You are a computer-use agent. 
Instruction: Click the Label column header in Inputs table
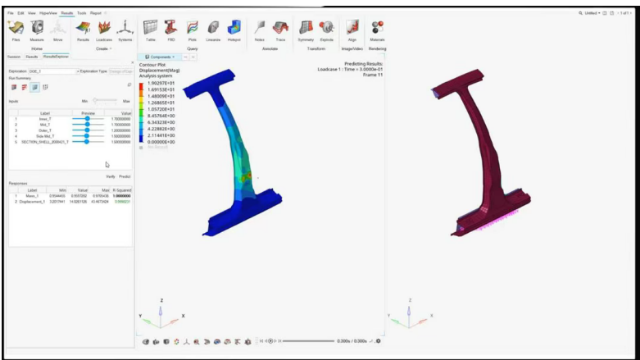click(45, 113)
